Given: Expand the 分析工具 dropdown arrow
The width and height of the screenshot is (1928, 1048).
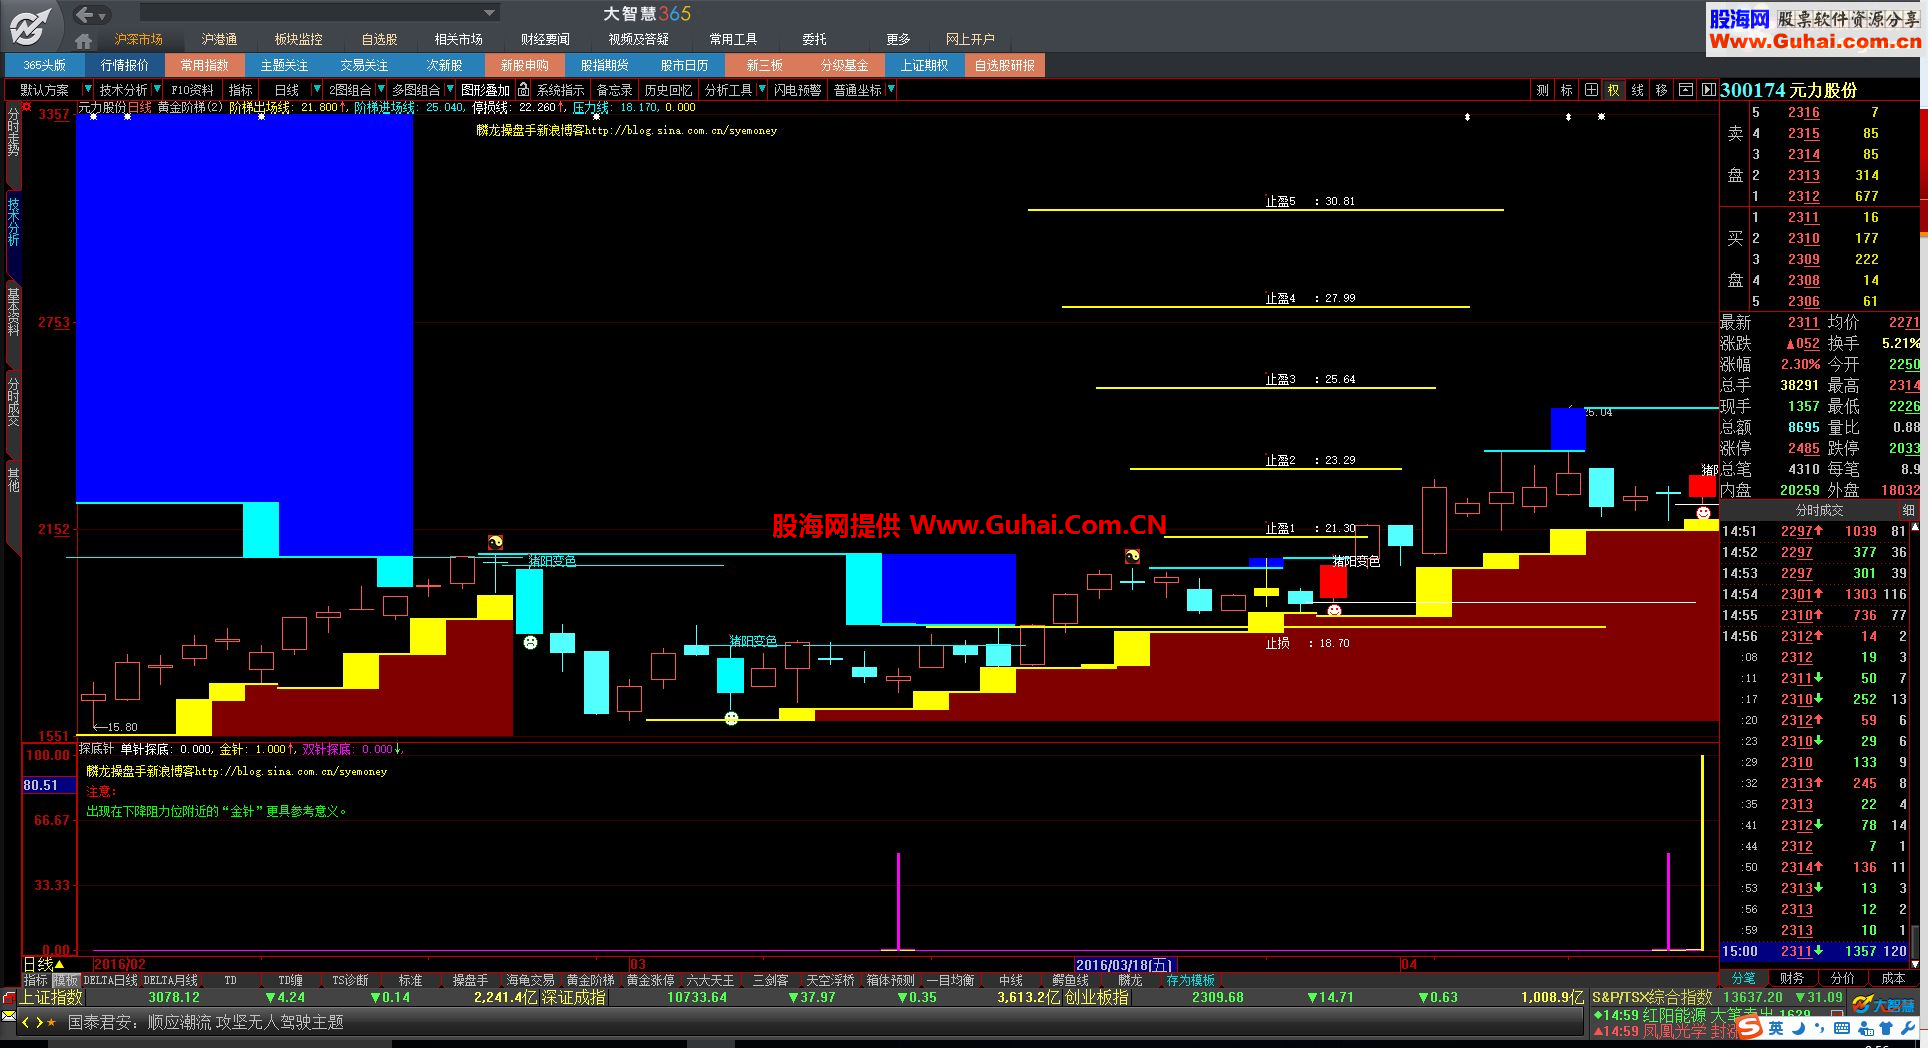Looking at the screenshot, I should click(762, 90).
